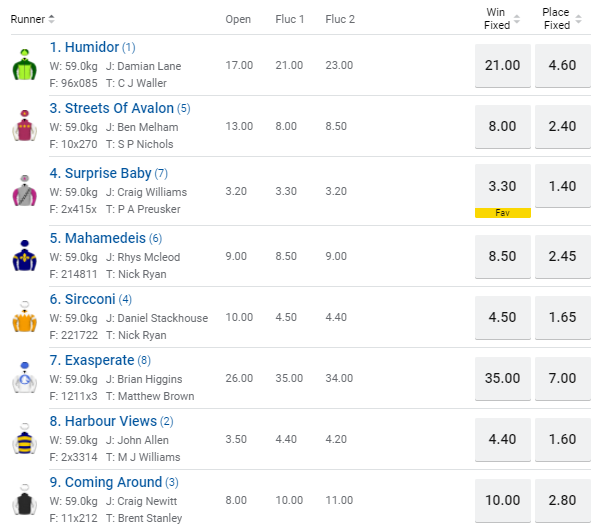The width and height of the screenshot is (602, 529).
Task: Click Sircconi's orange jockey silks icon
Action: [25, 316]
